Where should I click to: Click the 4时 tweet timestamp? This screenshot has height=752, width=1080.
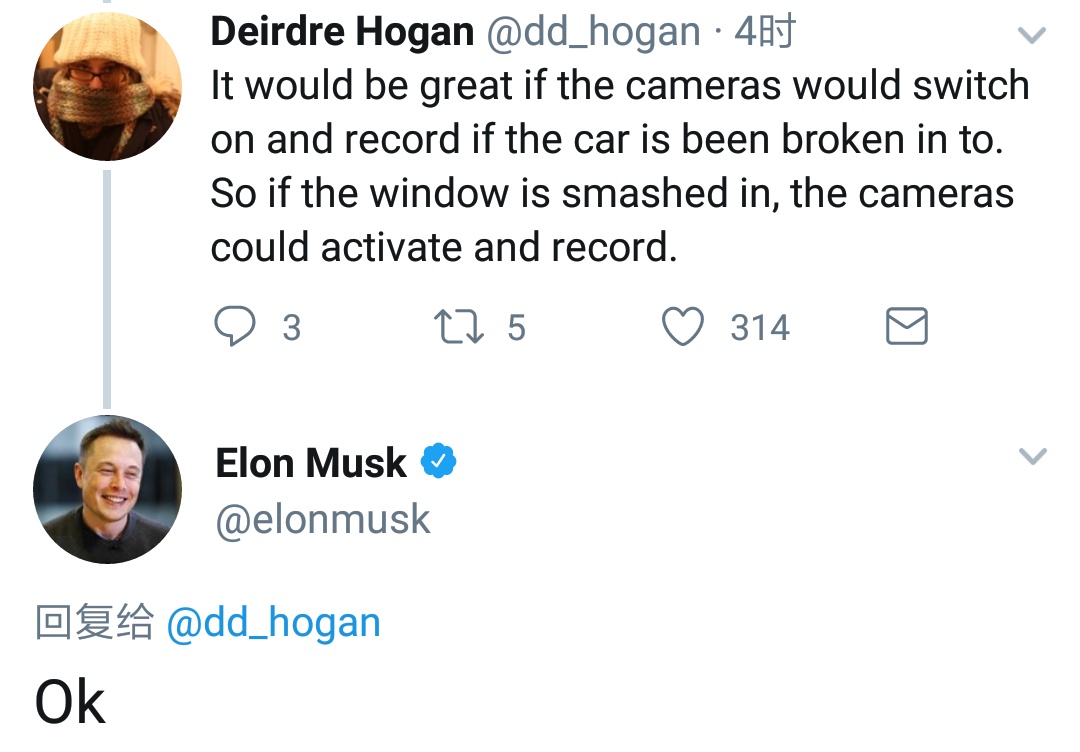[765, 32]
